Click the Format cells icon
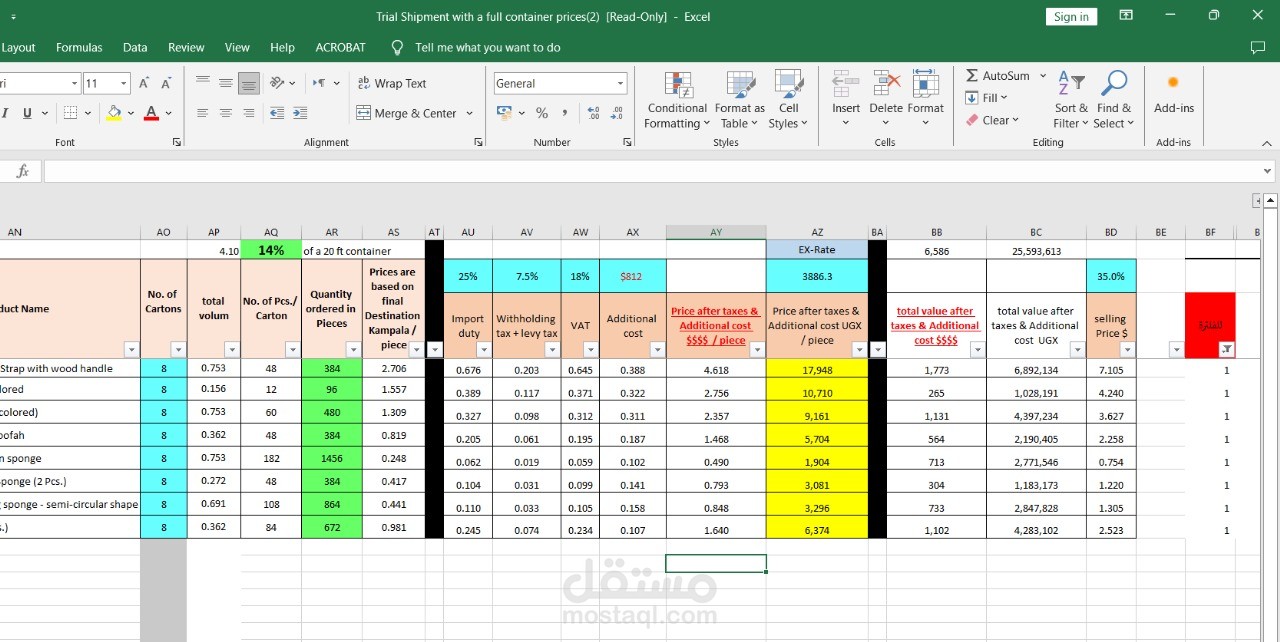 point(925,85)
